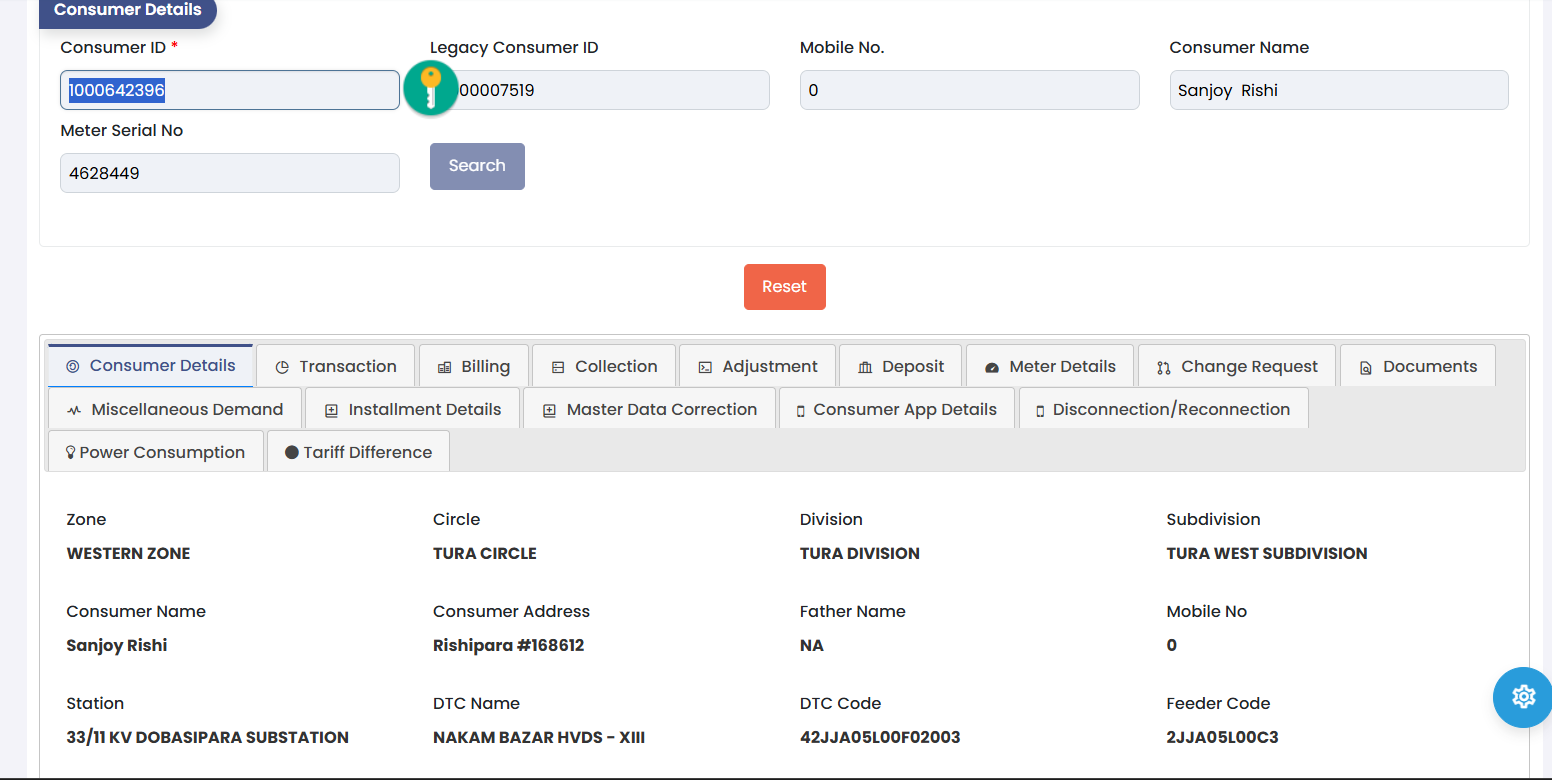1552x780 pixels.
Task: Open the blue settings gear button
Action: (x=1522, y=697)
